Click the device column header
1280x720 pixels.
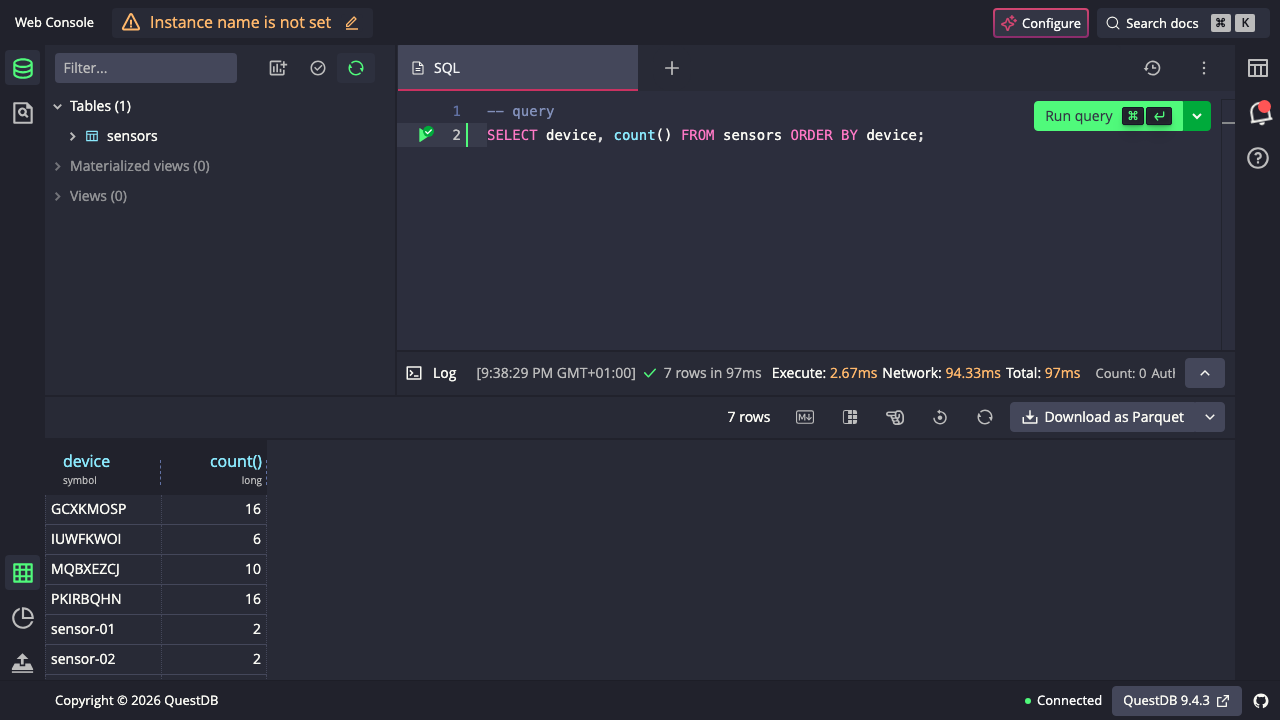pos(103,470)
